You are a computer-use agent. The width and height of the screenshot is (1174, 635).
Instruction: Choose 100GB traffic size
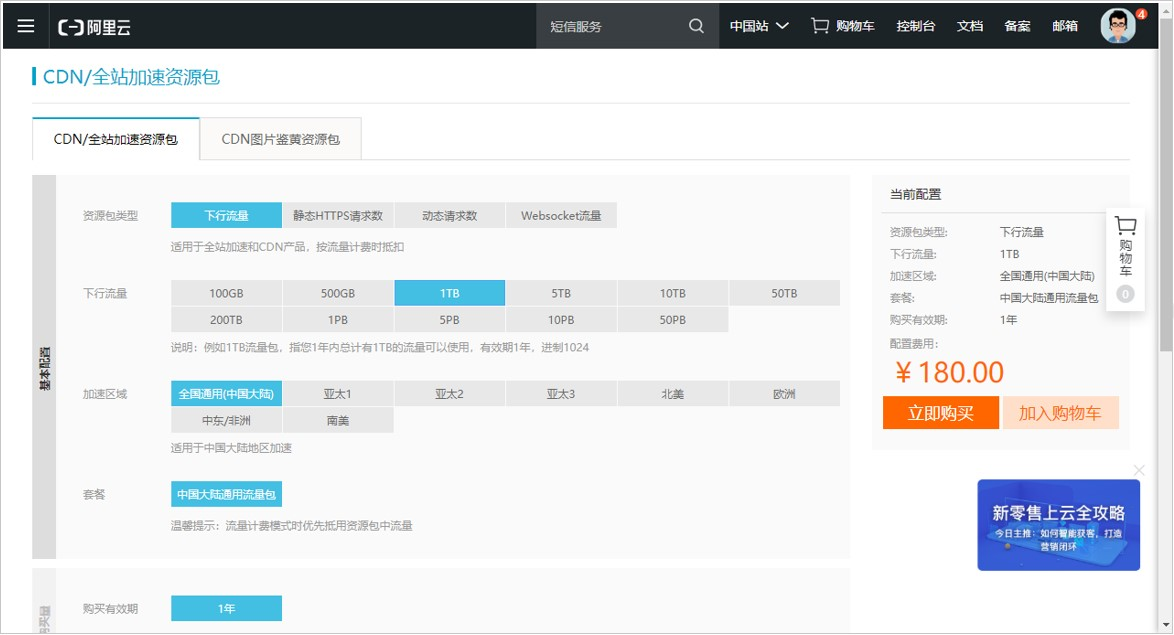pos(226,294)
